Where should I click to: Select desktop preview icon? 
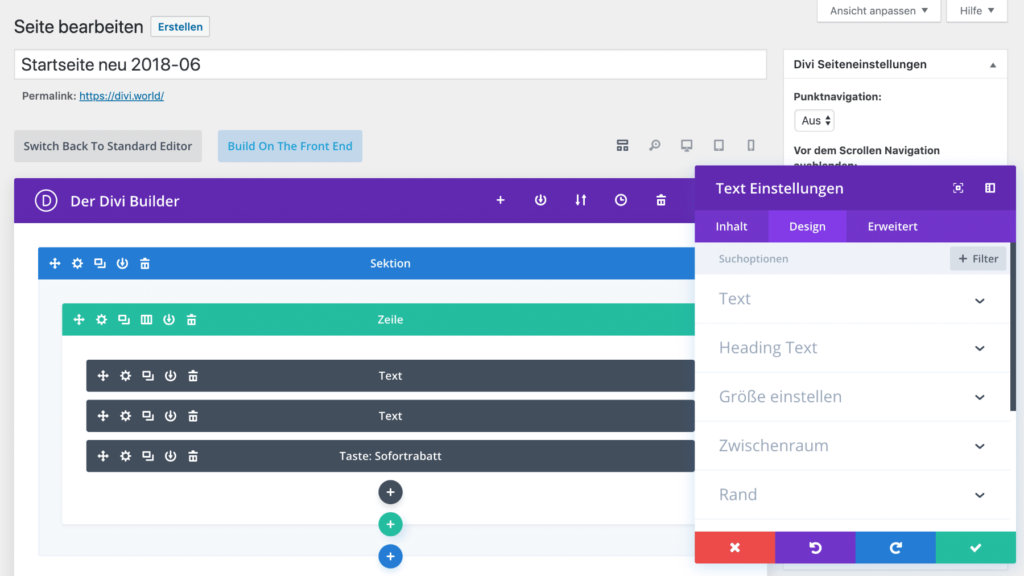pos(686,145)
